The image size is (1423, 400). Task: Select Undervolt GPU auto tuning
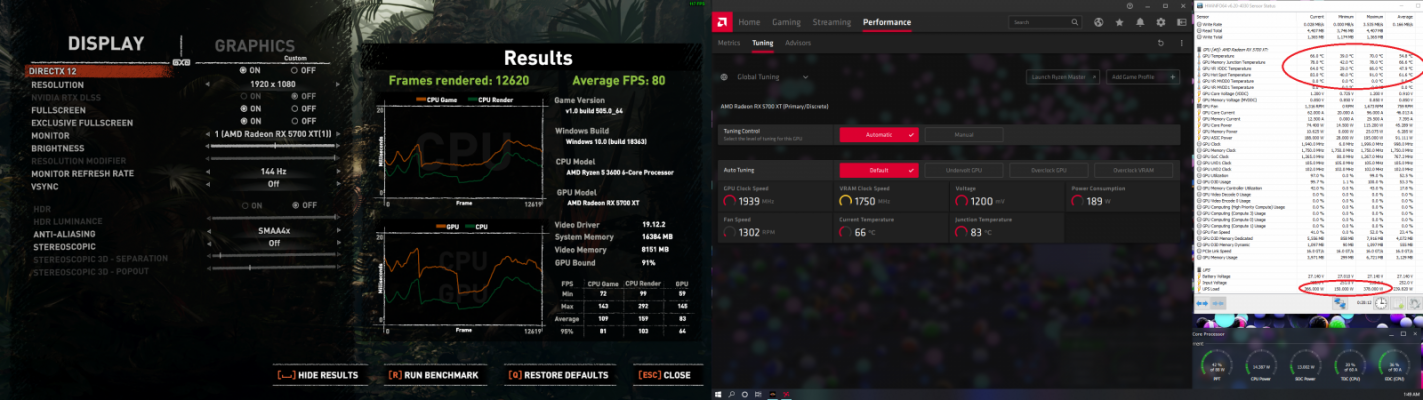click(x=963, y=170)
